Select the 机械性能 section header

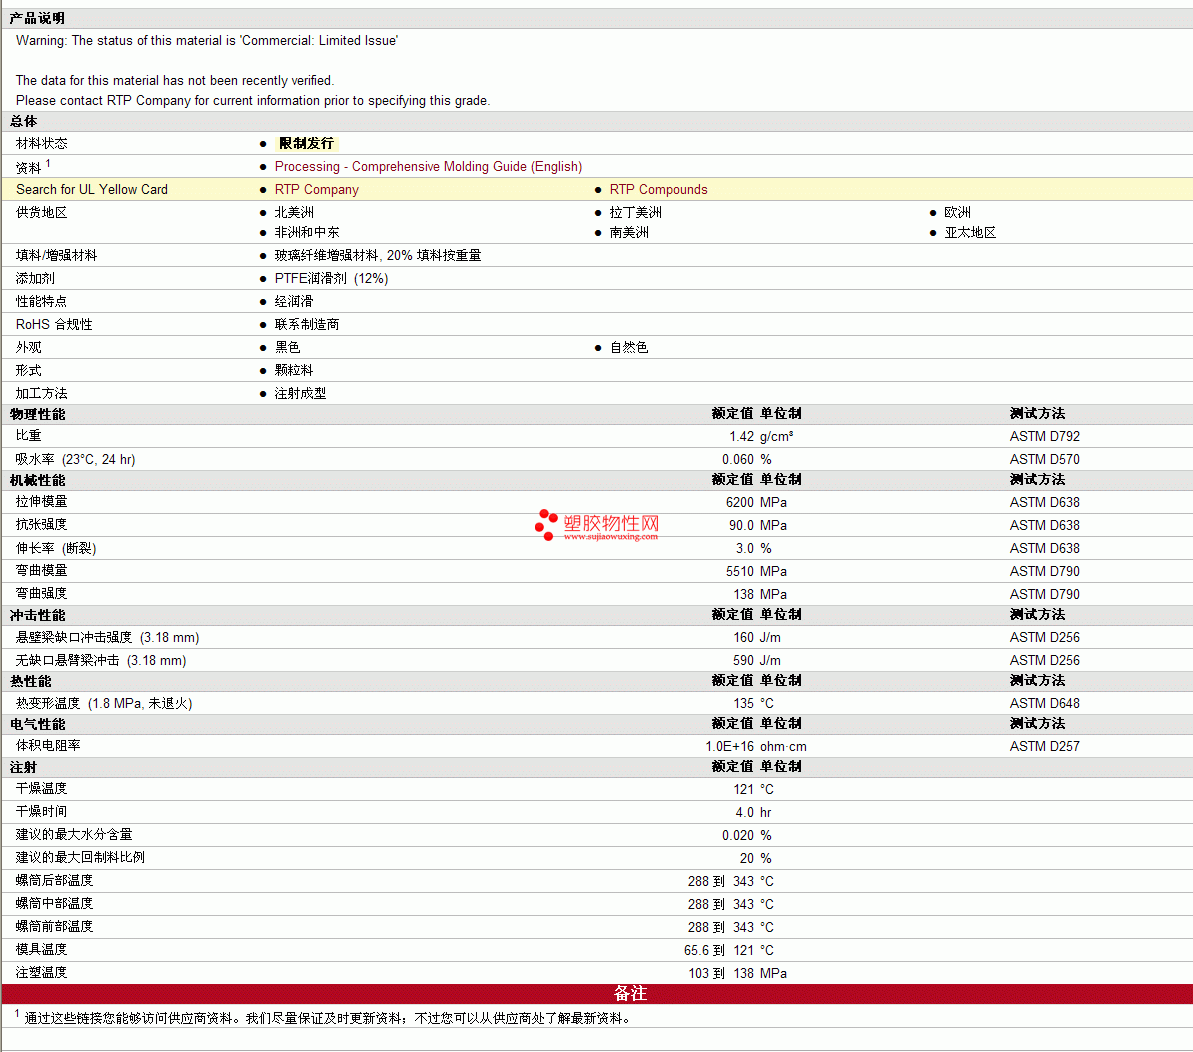click(x=37, y=480)
